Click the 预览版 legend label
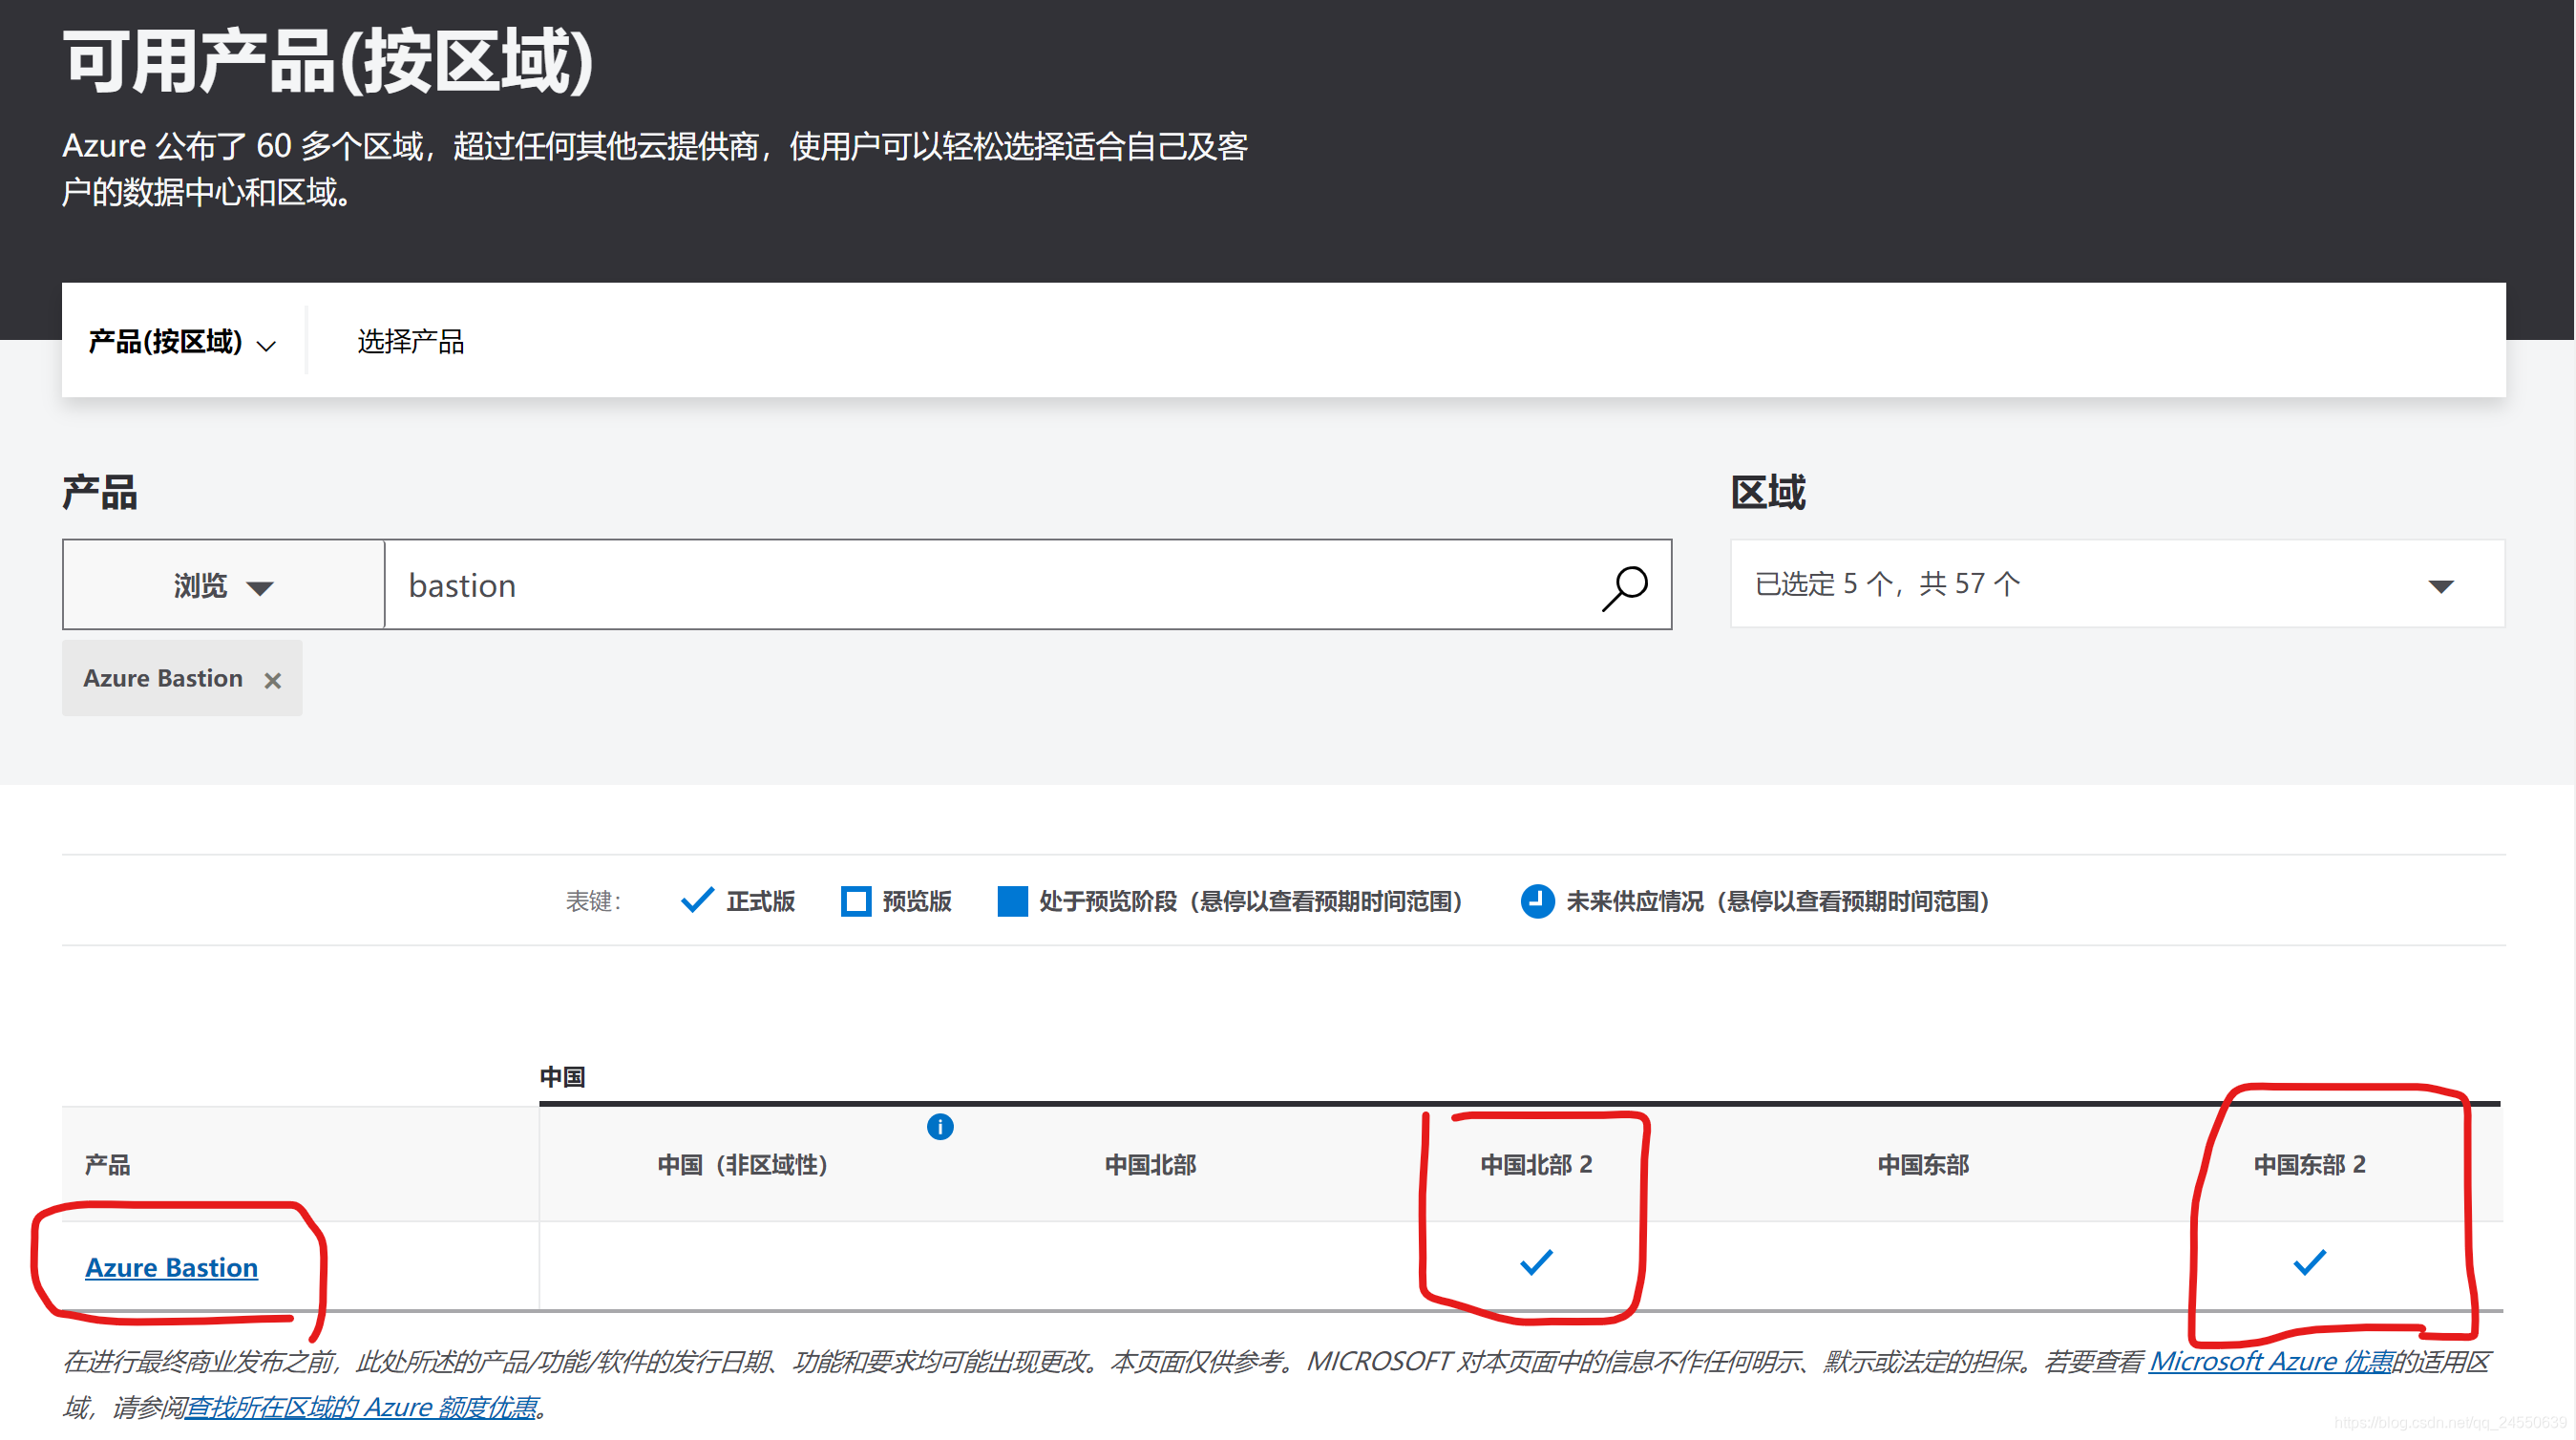Viewport: 2576px width, 1440px height. point(916,901)
